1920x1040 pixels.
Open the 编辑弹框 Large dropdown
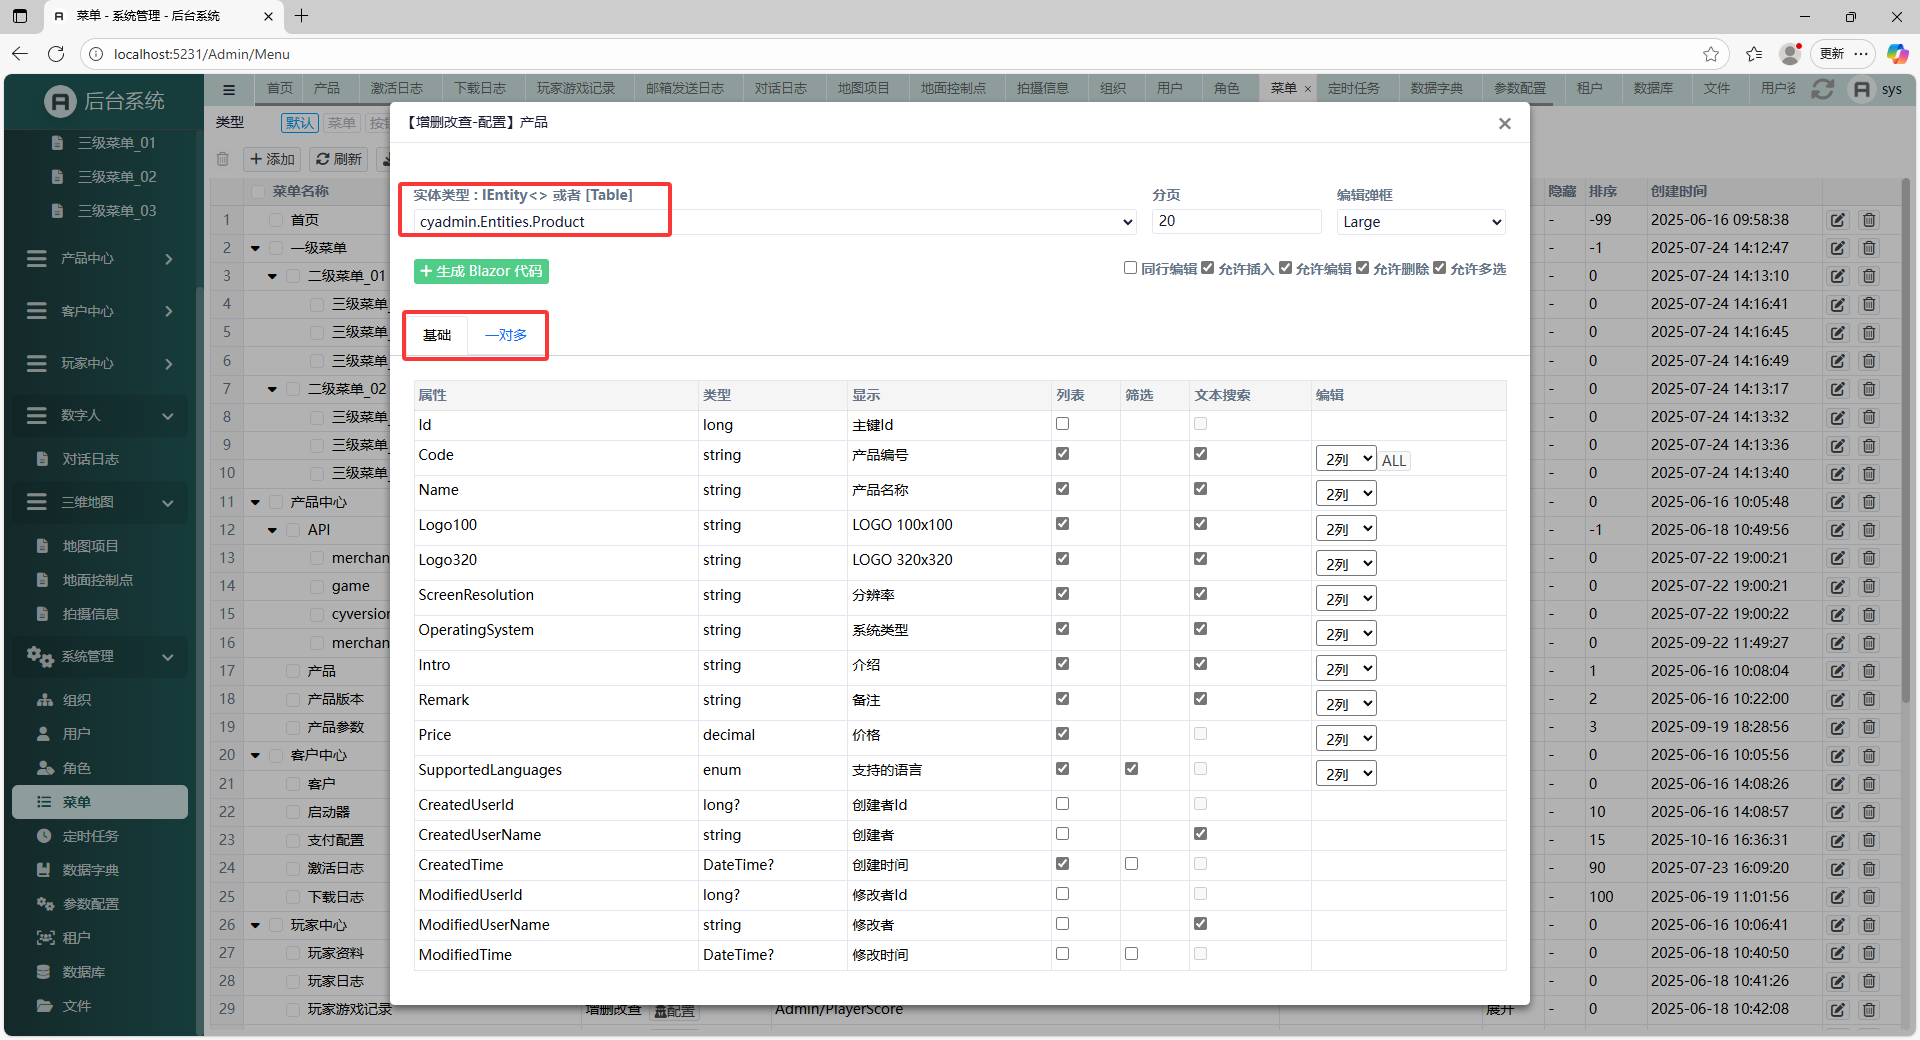pos(1420,222)
